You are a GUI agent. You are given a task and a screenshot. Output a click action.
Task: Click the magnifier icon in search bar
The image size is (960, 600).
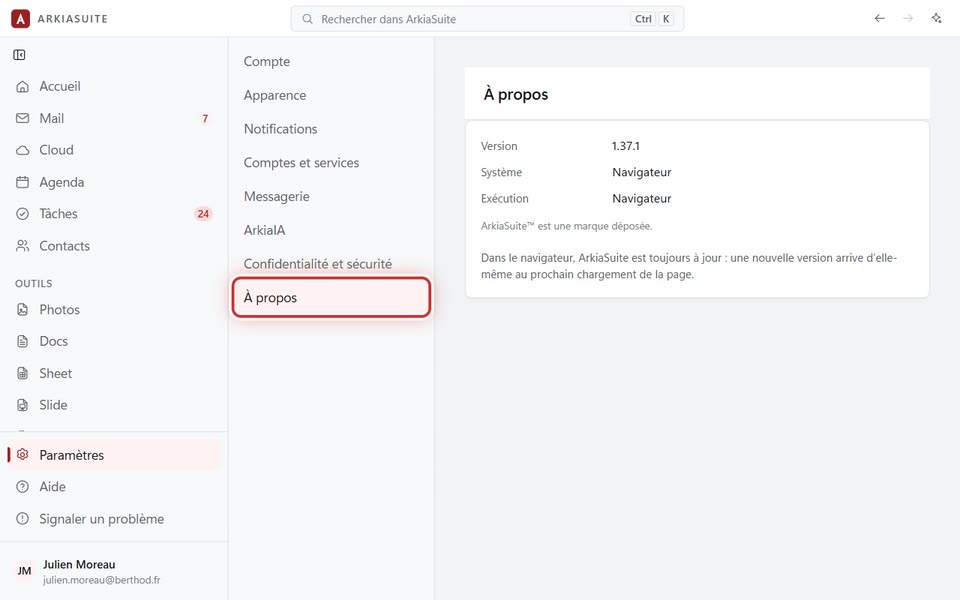coord(307,19)
